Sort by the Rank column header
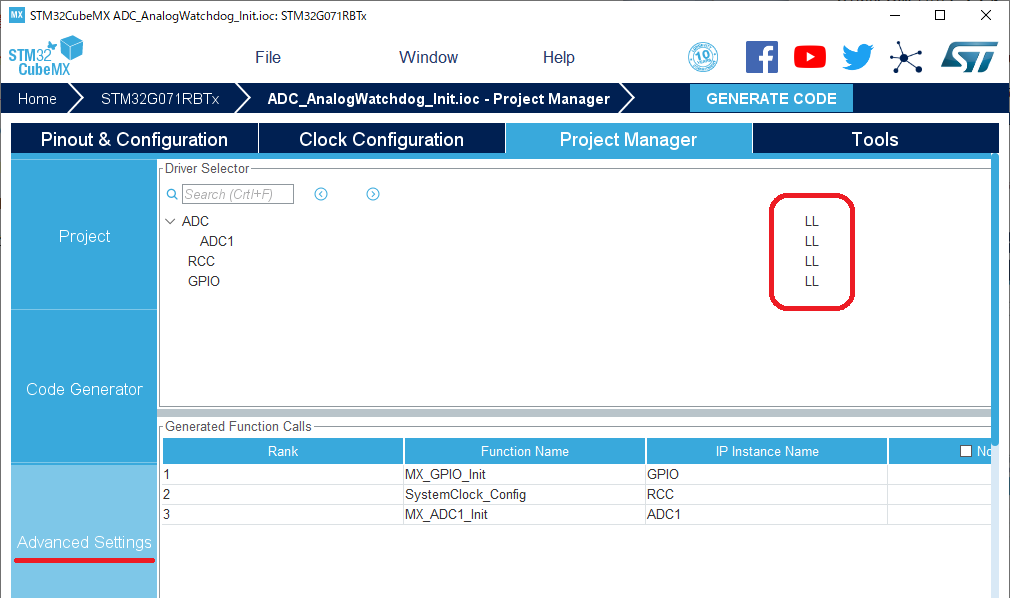 click(283, 451)
